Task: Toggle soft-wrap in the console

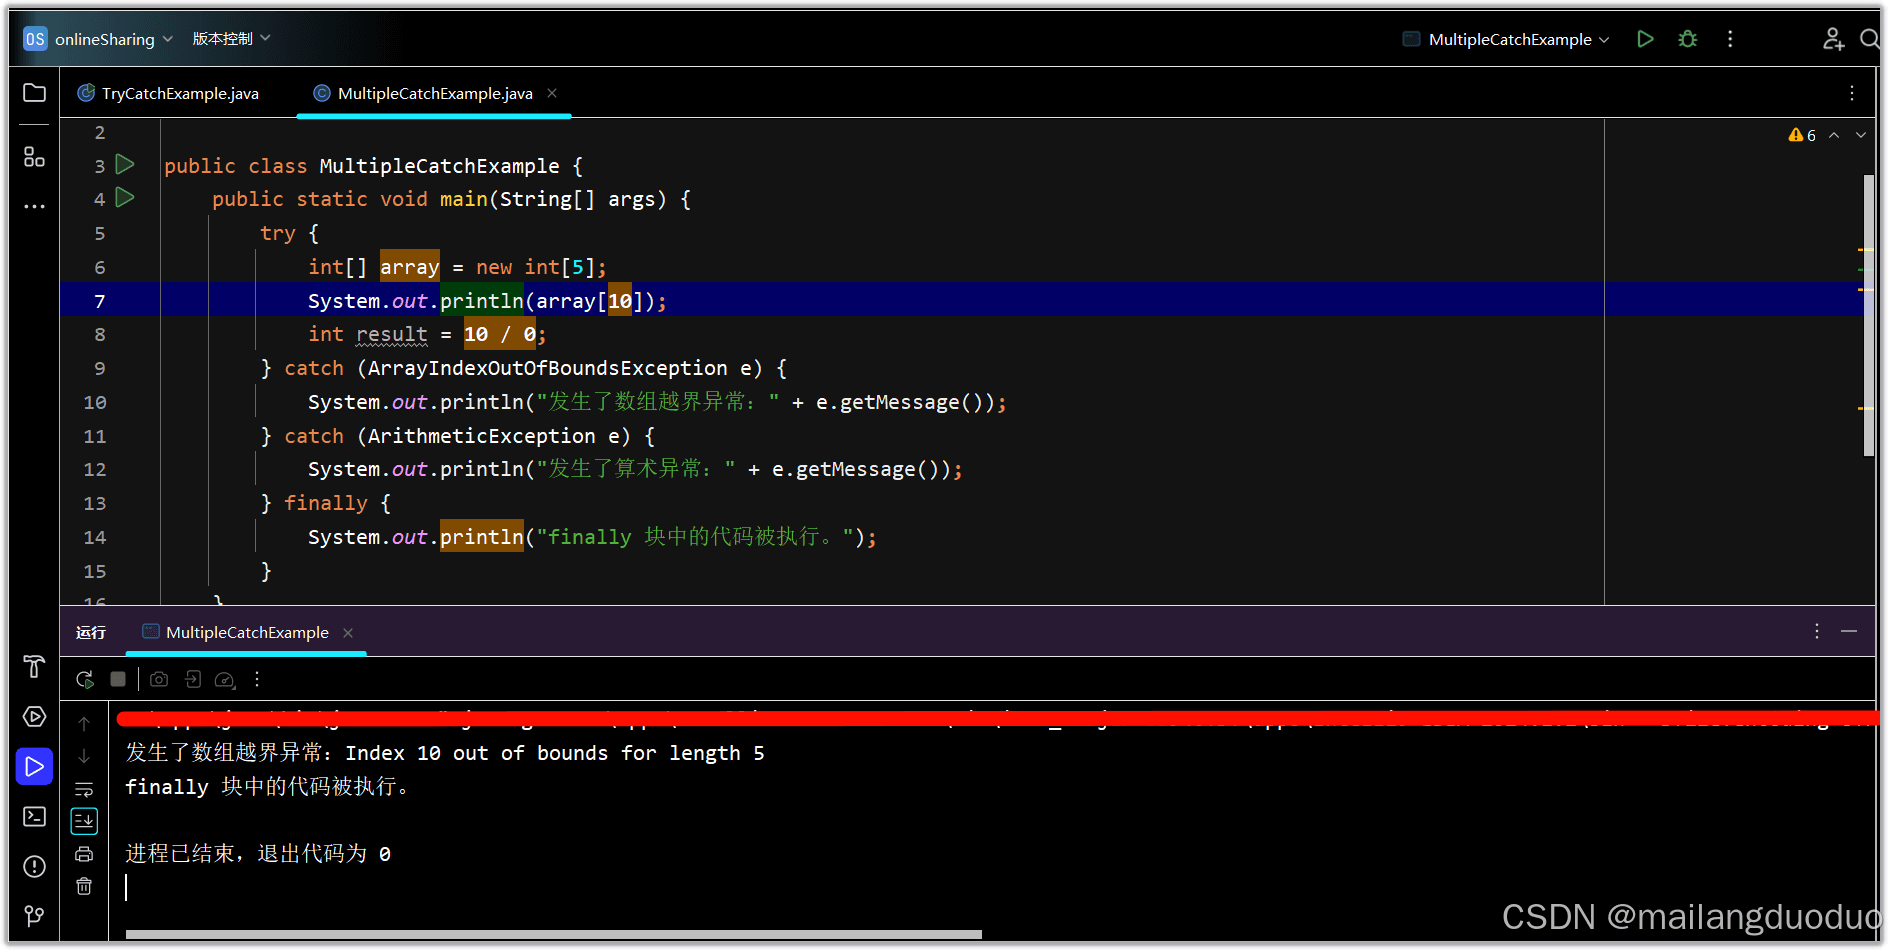Action: [x=84, y=789]
